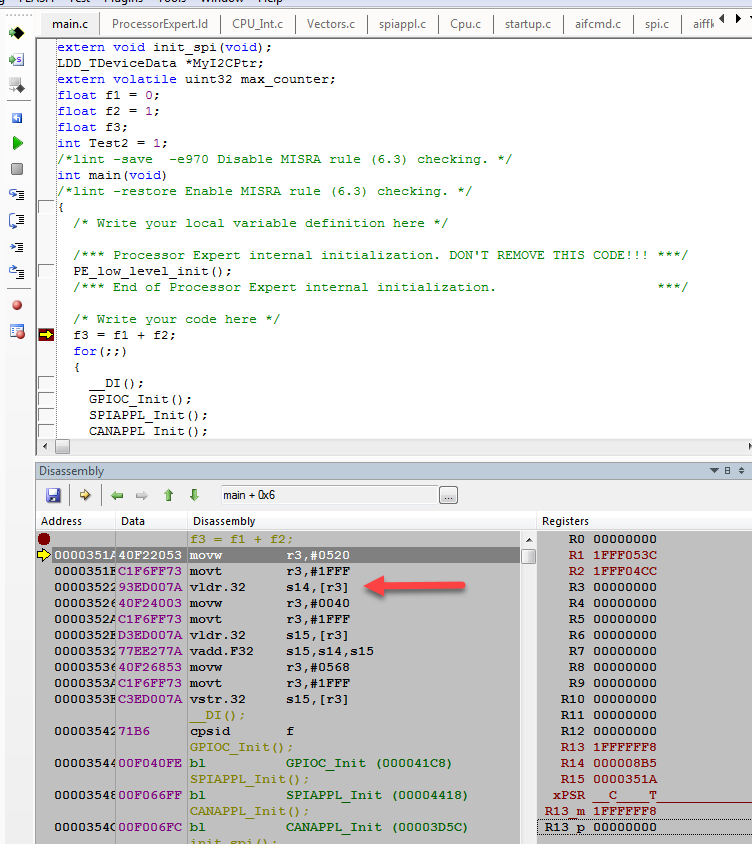
Task: Click the disassembly vertical scrollbar up arrow
Action: click(529, 539)
